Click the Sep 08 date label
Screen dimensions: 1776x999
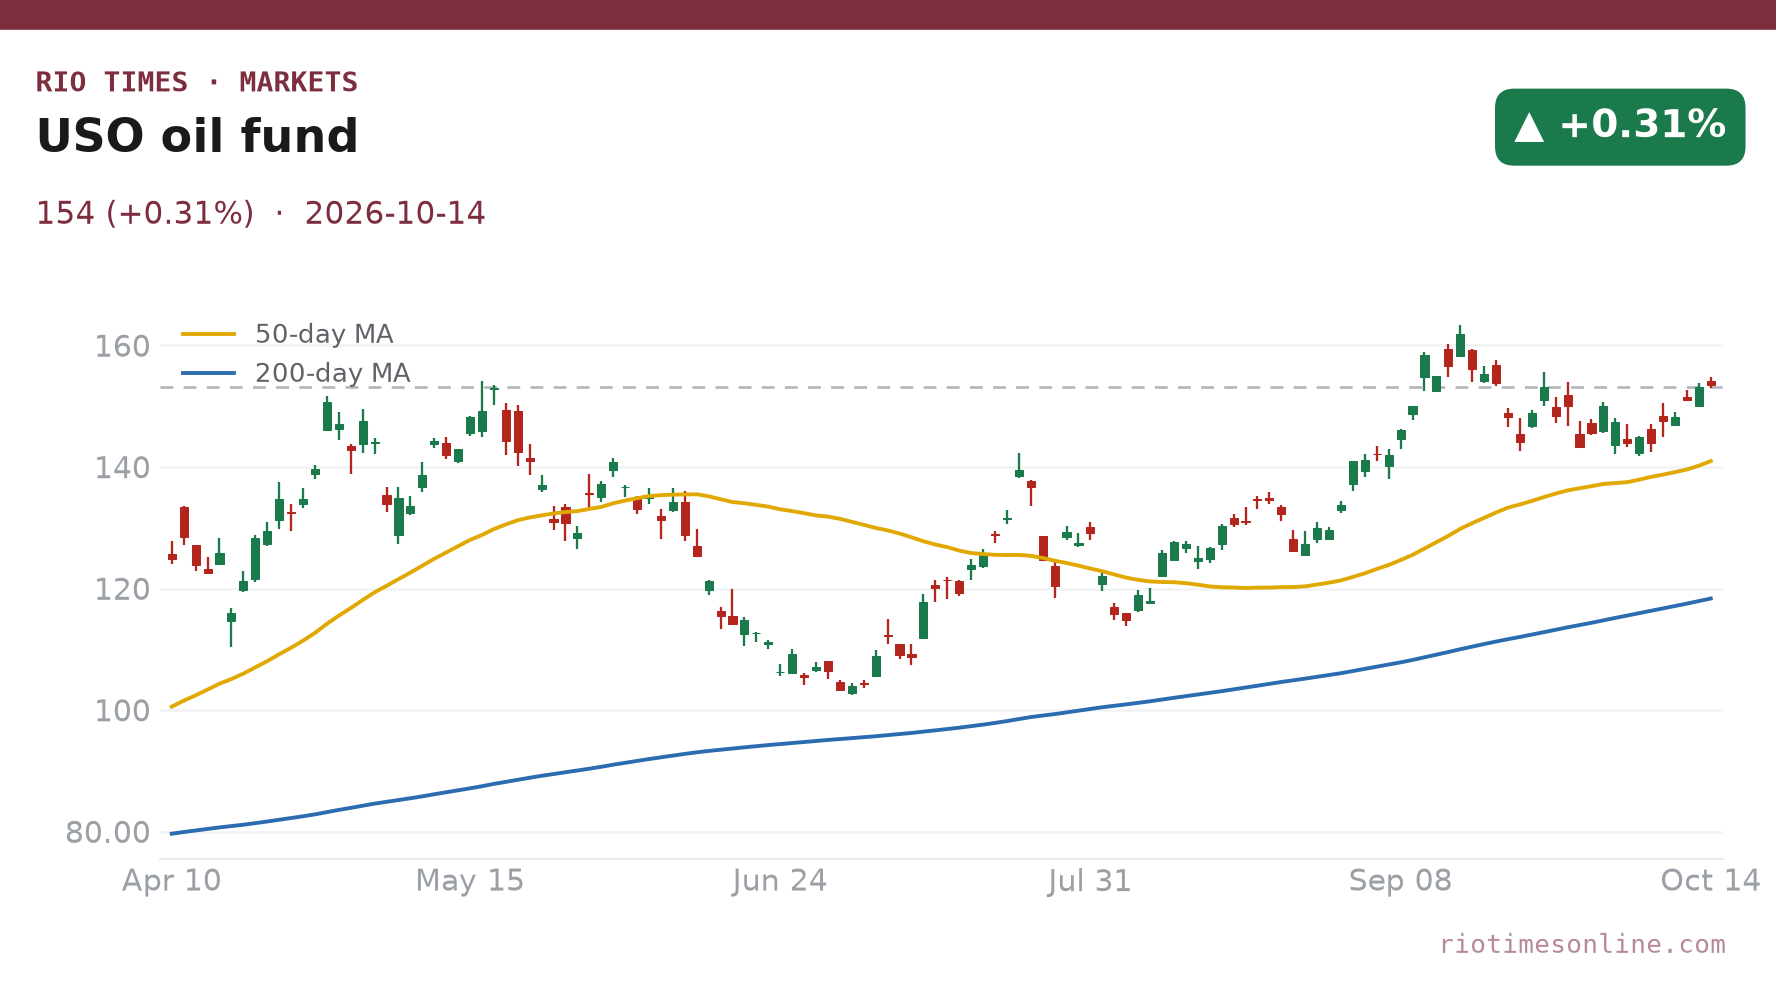[x=1400, y=881]
